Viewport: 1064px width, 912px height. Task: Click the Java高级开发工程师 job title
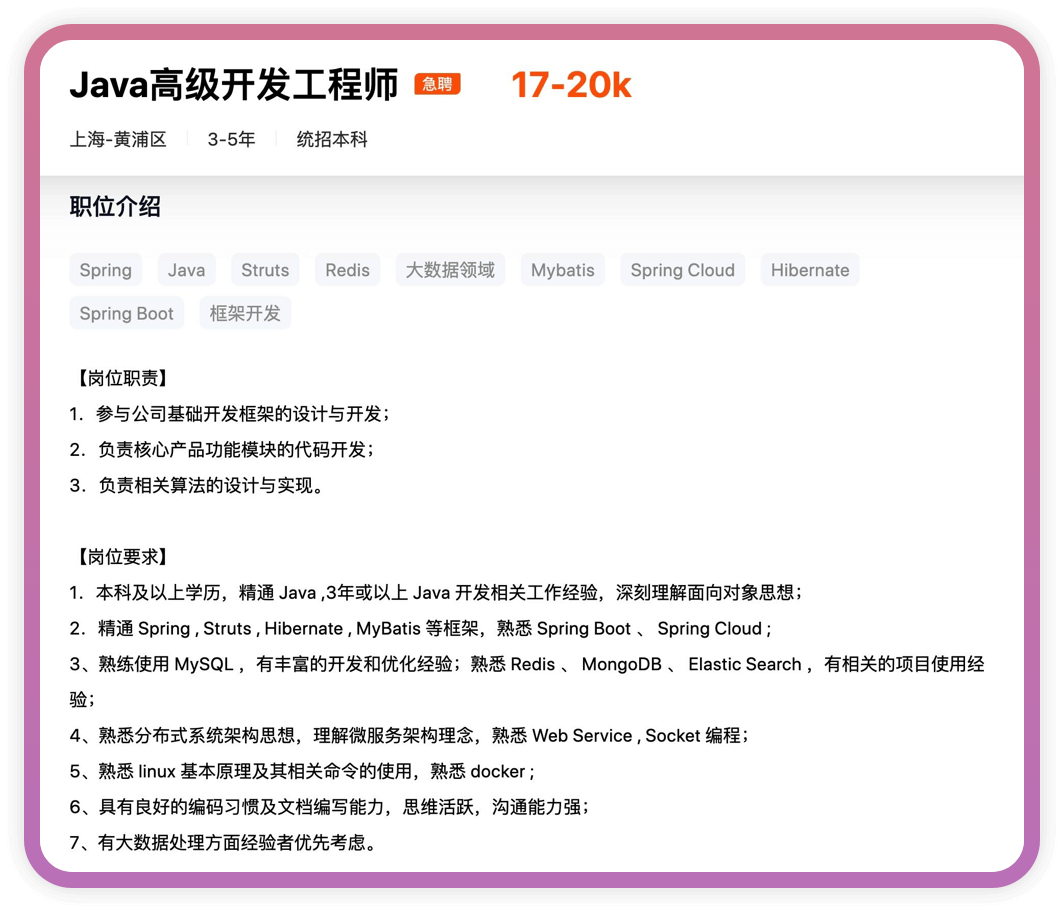pyautogui.click(x=234, y=86)
